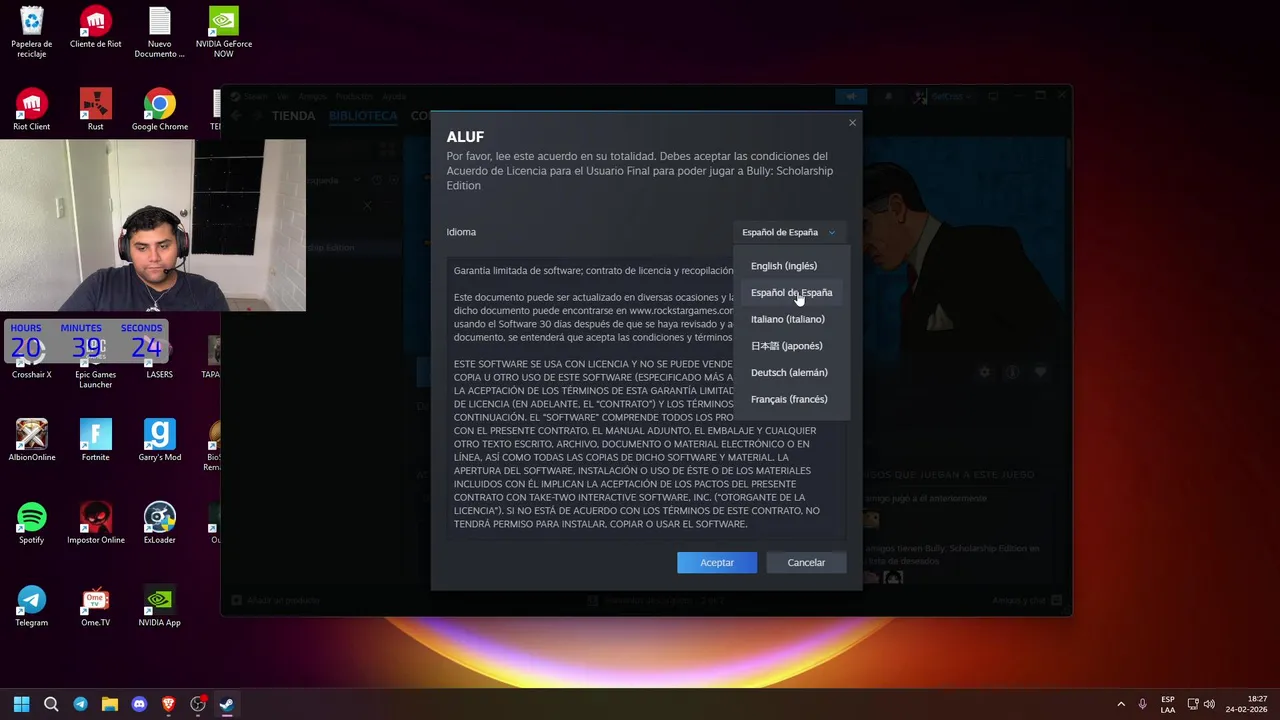The width and height of the screenshot is (1280, 720).
Task: Launch Rust from the desktop
Action: pyautogui.click(x=96, y=110)
